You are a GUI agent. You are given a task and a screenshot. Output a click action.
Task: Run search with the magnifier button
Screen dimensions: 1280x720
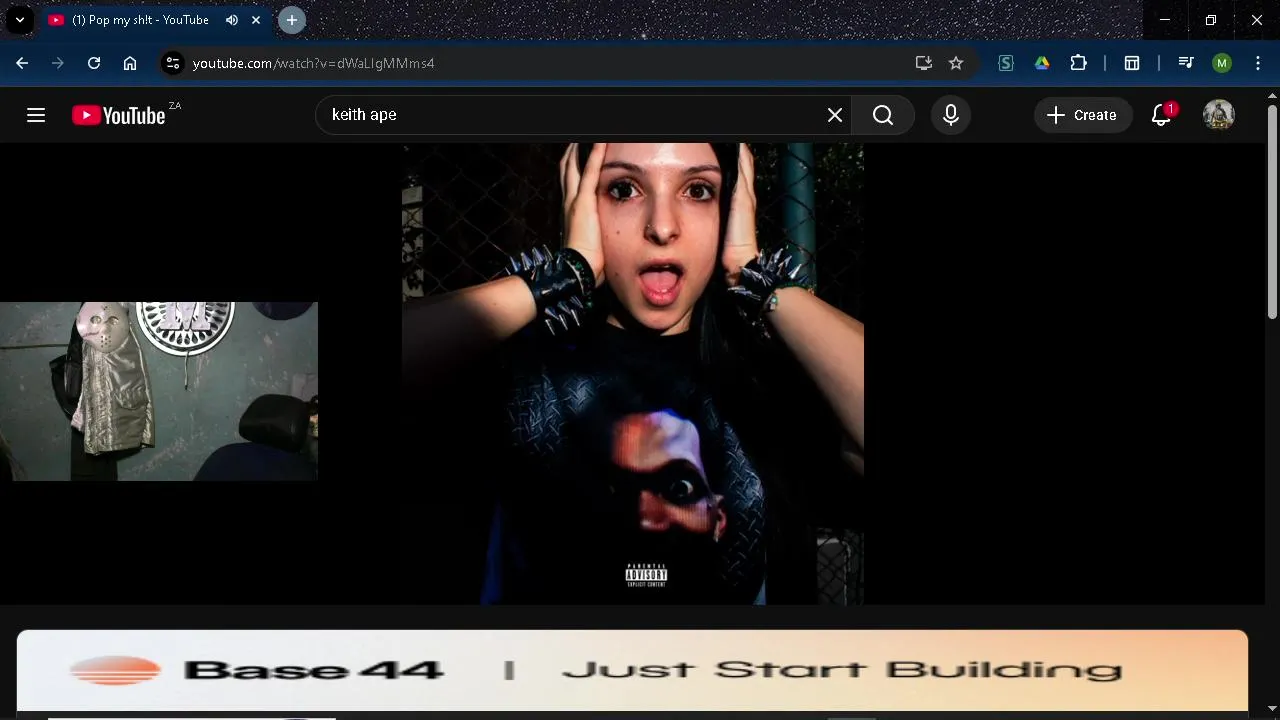pyautogui.click(x=883, y=115)
